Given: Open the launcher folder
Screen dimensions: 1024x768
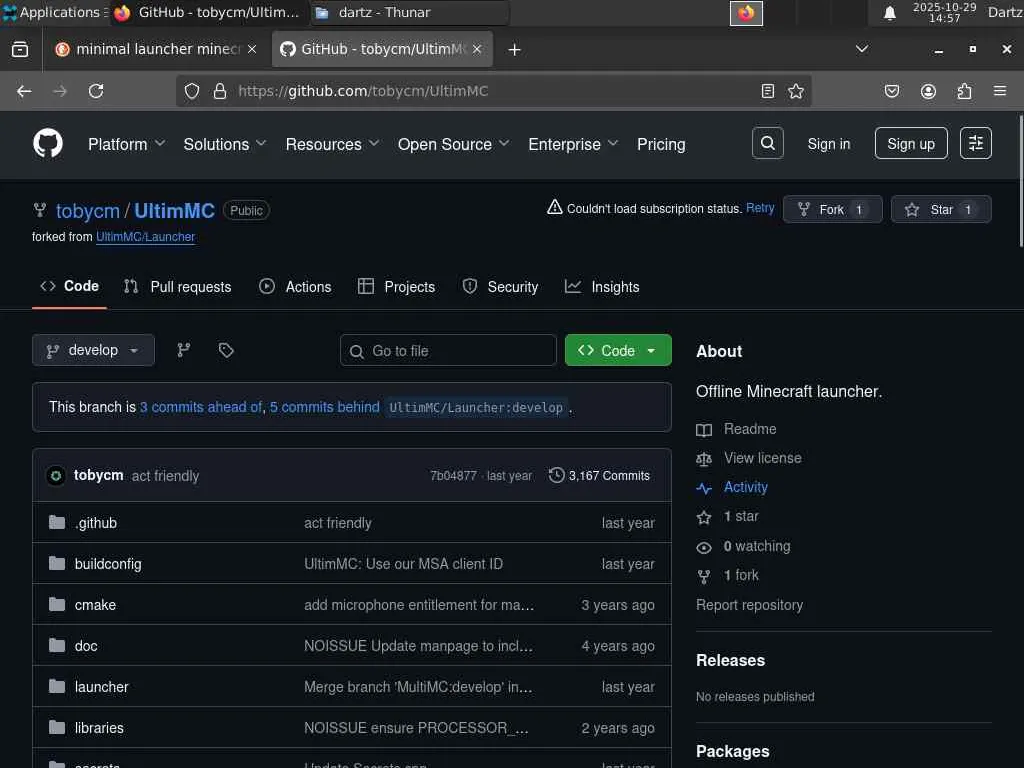Looking at the screenshot, I should tap(101, 687).
